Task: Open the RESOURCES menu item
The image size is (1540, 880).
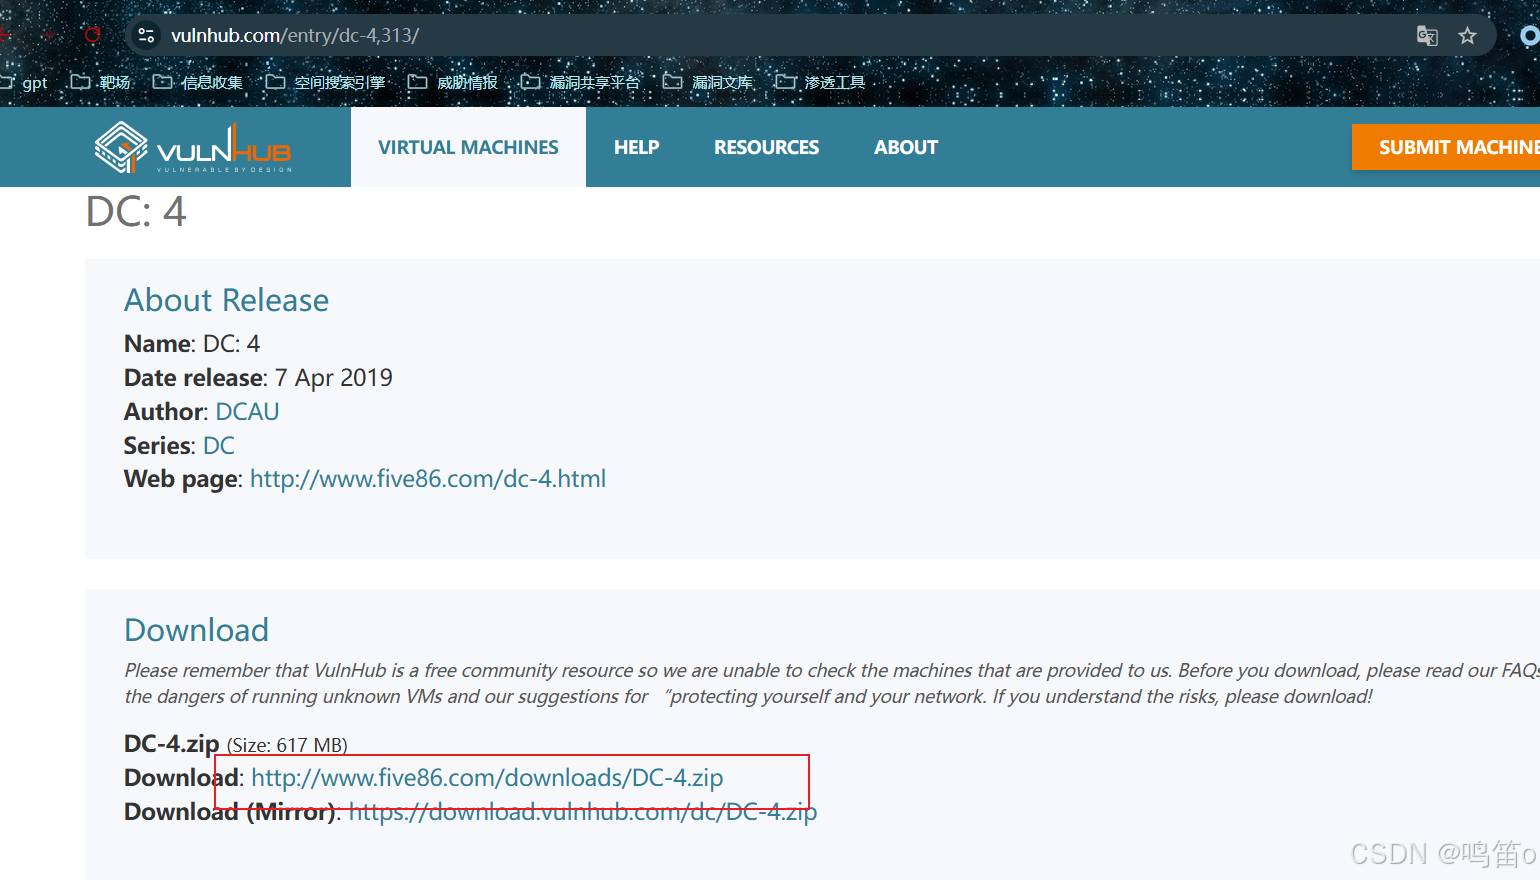Action: pyautogui.click(x=766, y=147)
